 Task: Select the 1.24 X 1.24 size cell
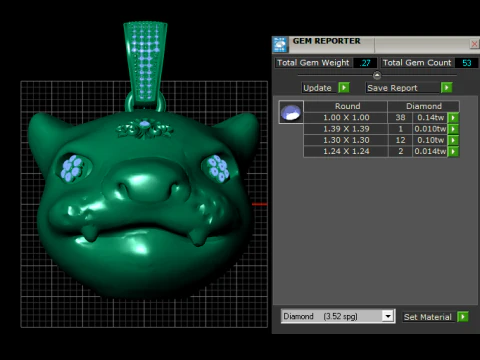[346, 151]
